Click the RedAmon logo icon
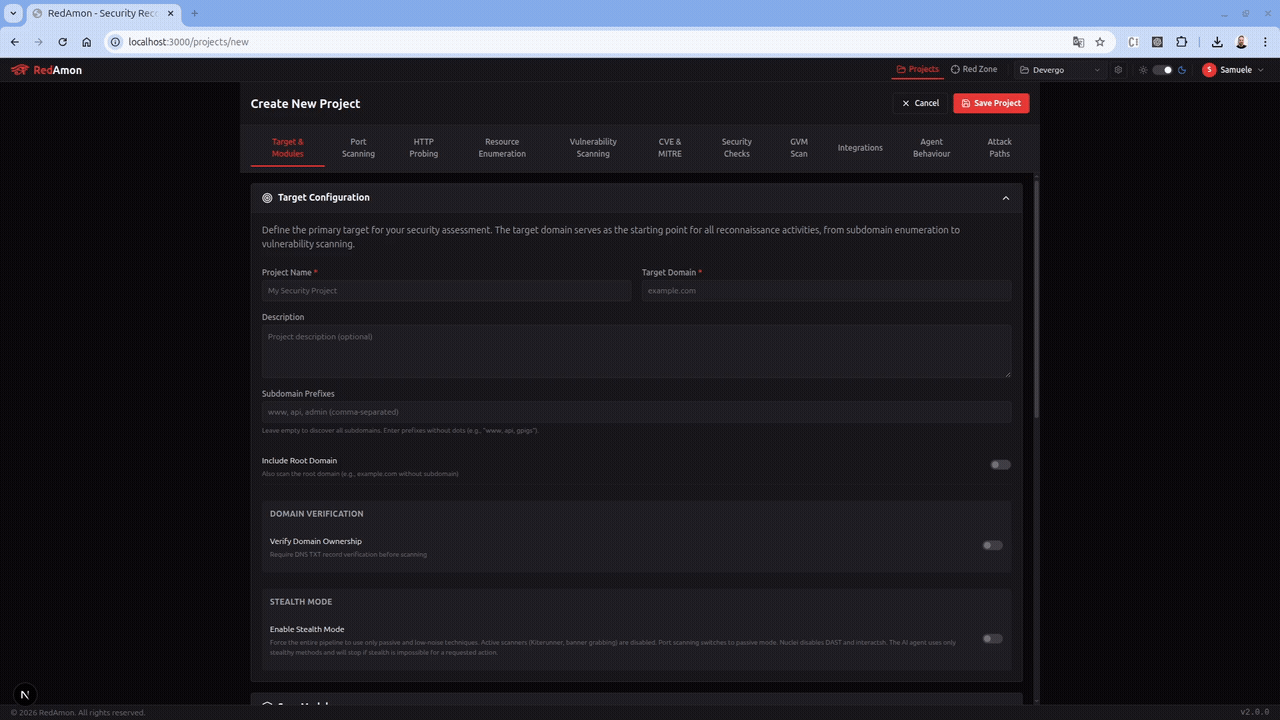This screenshot has height=720, width=1280. tap(19, 70)
